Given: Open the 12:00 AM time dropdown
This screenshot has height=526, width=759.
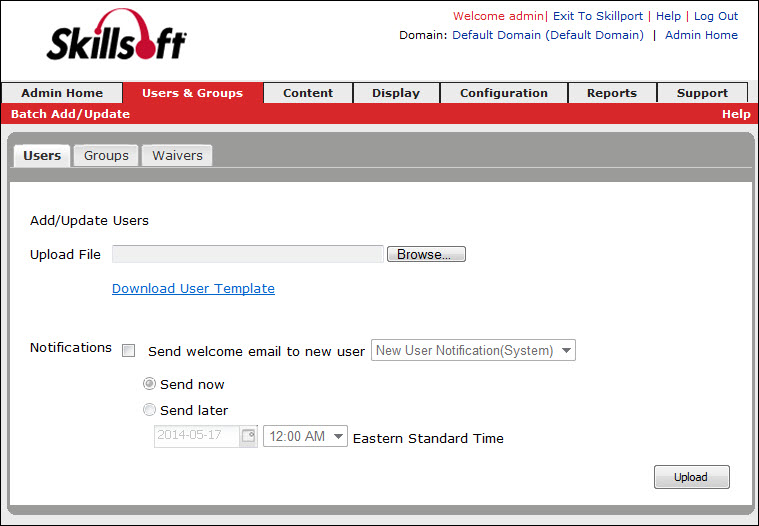Looking at the screenshot, I should 305,436.
